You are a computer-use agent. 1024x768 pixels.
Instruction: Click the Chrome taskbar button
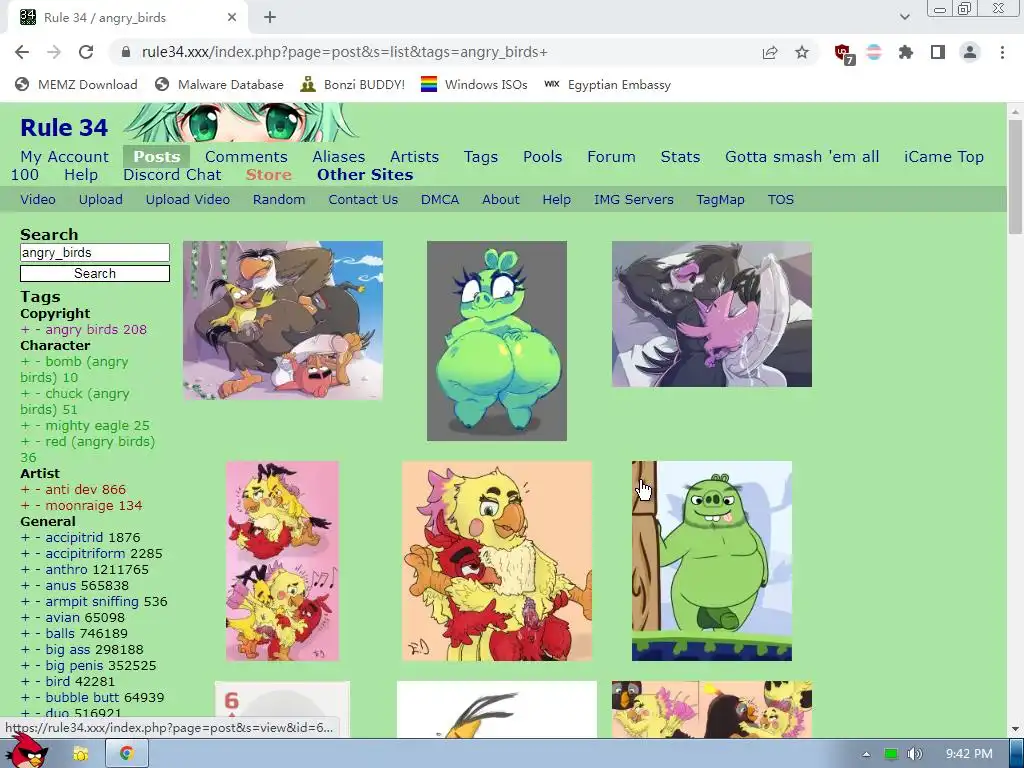pos(127,754)
